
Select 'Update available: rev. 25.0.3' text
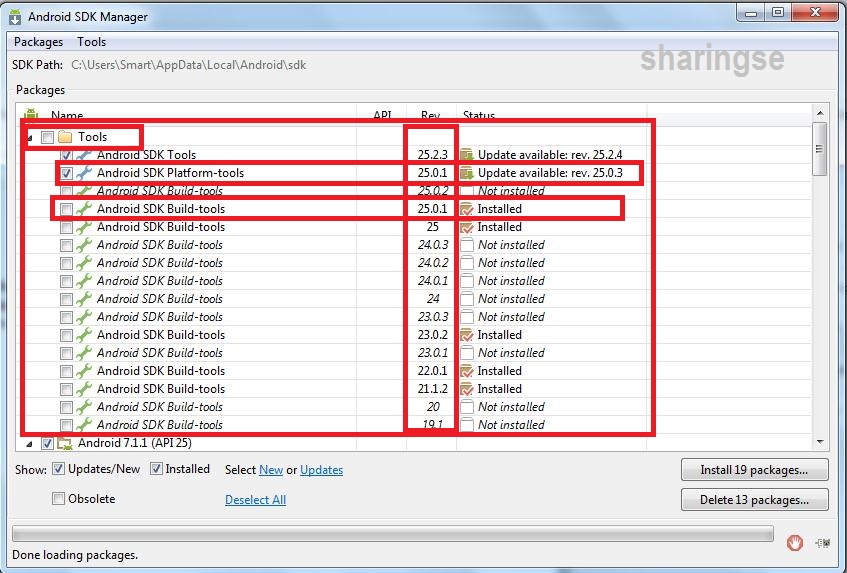tap(550, 173)
